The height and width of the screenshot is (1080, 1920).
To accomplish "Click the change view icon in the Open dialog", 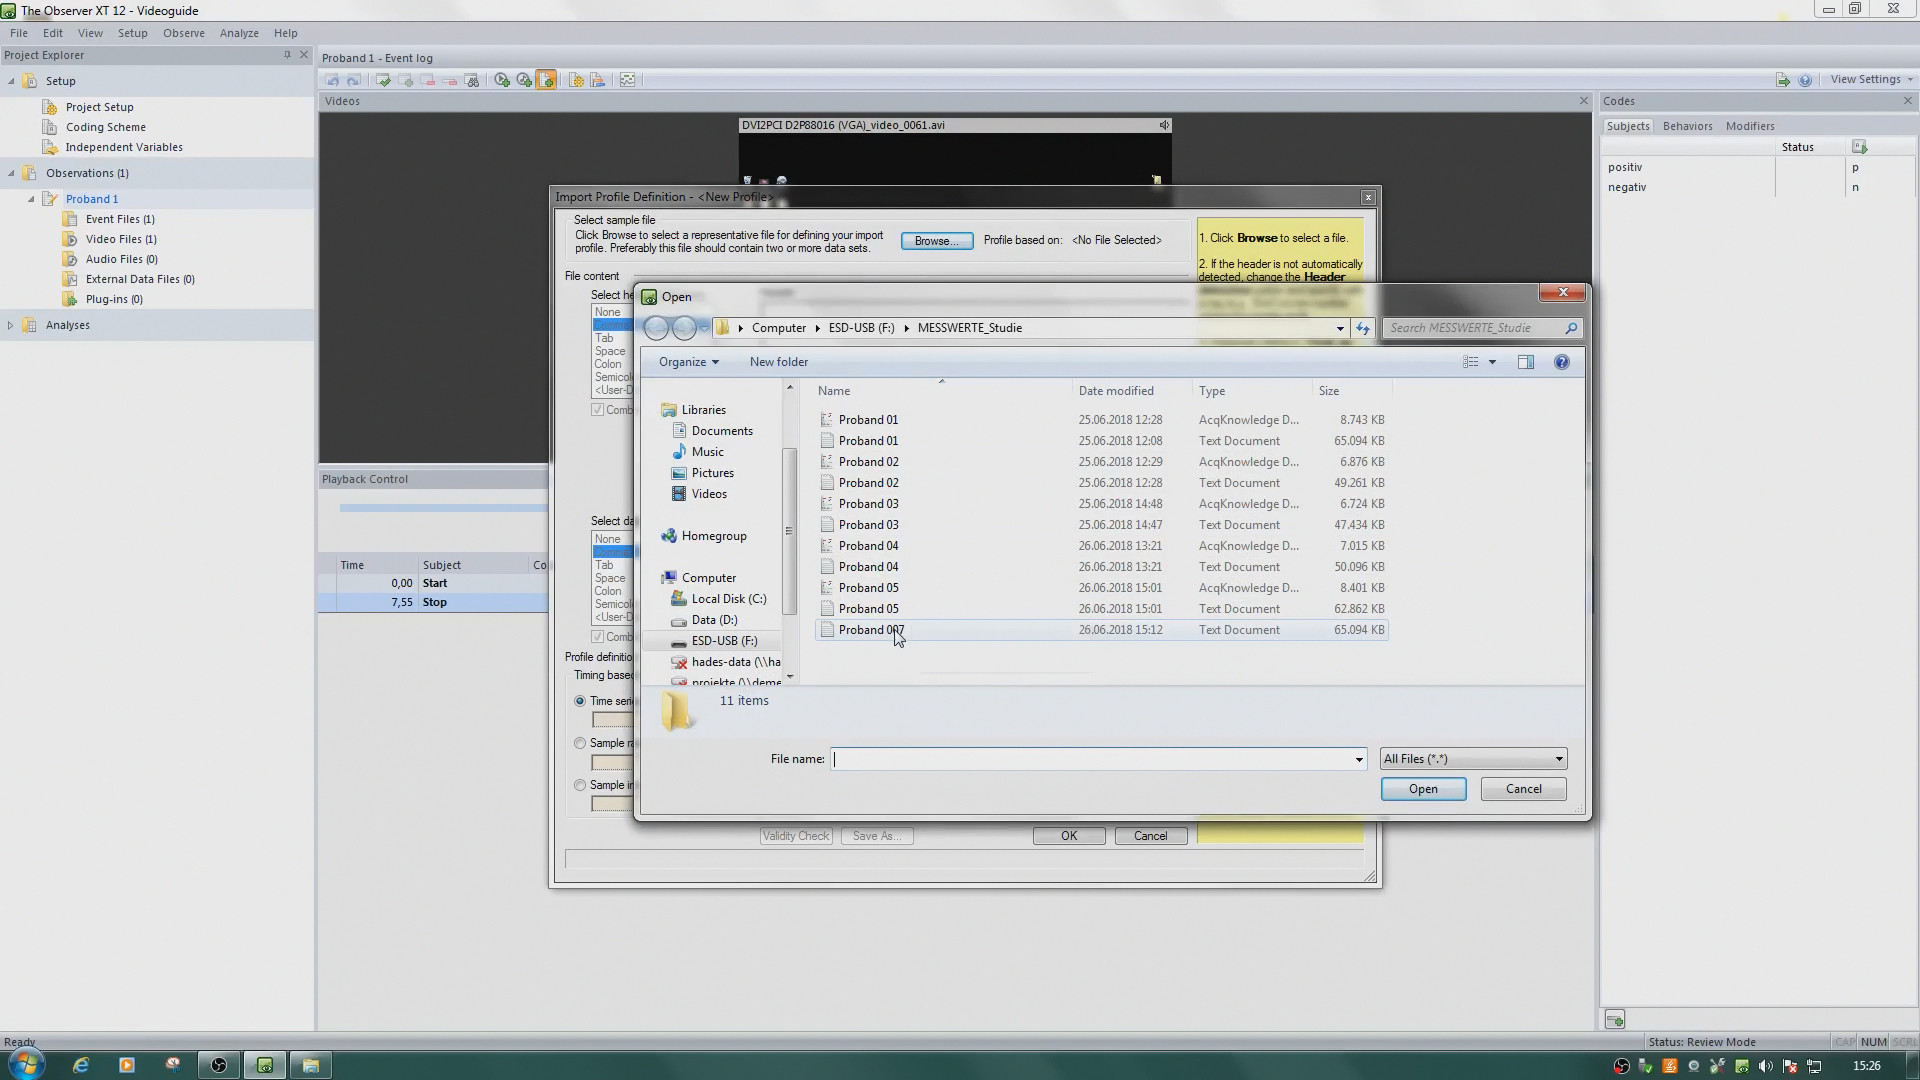I will 1471,362.
